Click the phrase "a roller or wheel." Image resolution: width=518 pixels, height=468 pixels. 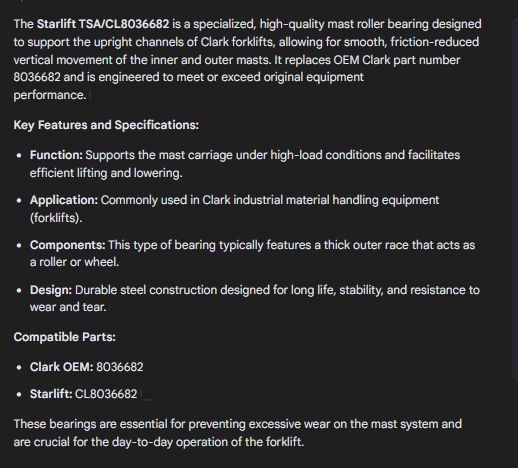click(74, 262)
